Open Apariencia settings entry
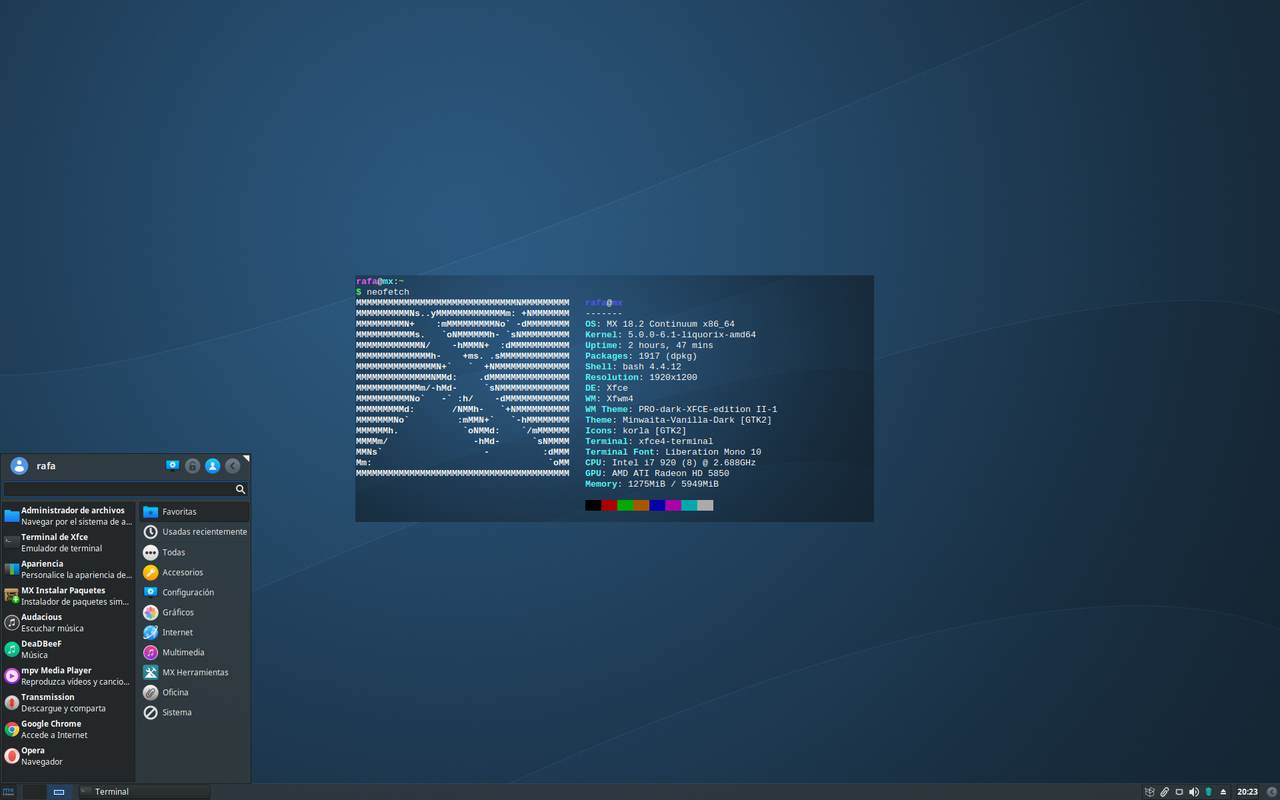Image resolution: width=1280 pixels, height=800 pixels. coord(68,569)
